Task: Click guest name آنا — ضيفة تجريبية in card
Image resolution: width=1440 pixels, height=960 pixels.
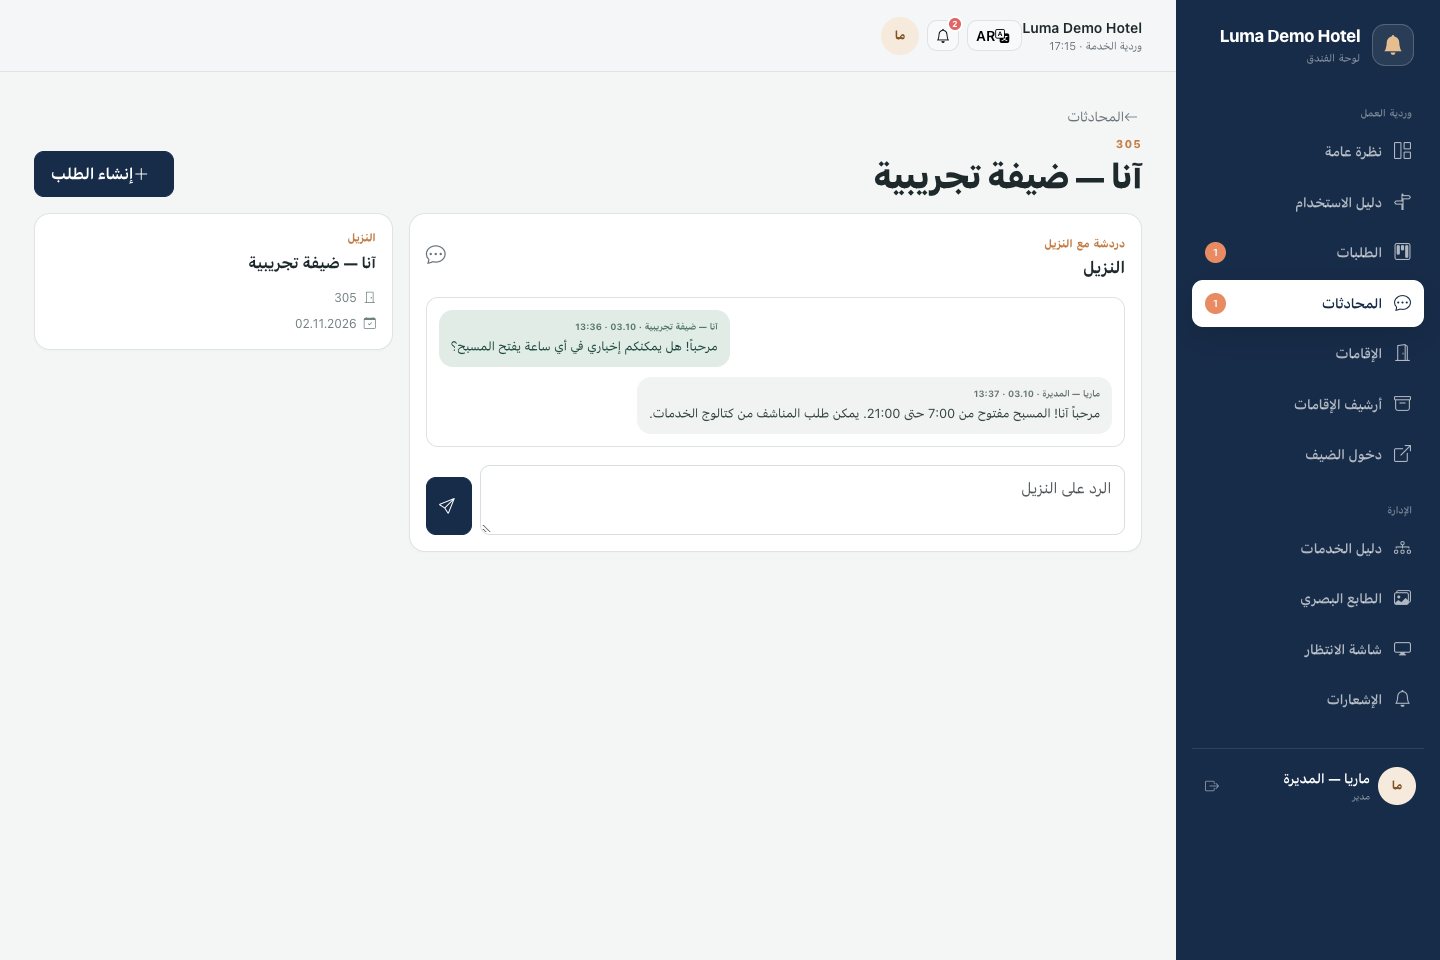Action: [312, 263]
